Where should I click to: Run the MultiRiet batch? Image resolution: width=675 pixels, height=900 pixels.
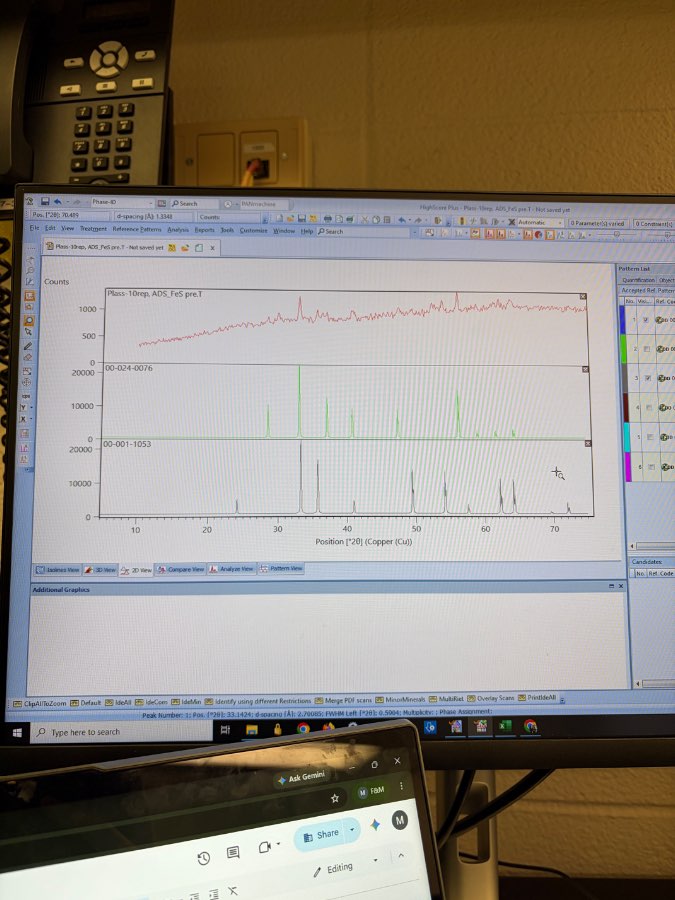coord(446,699)
